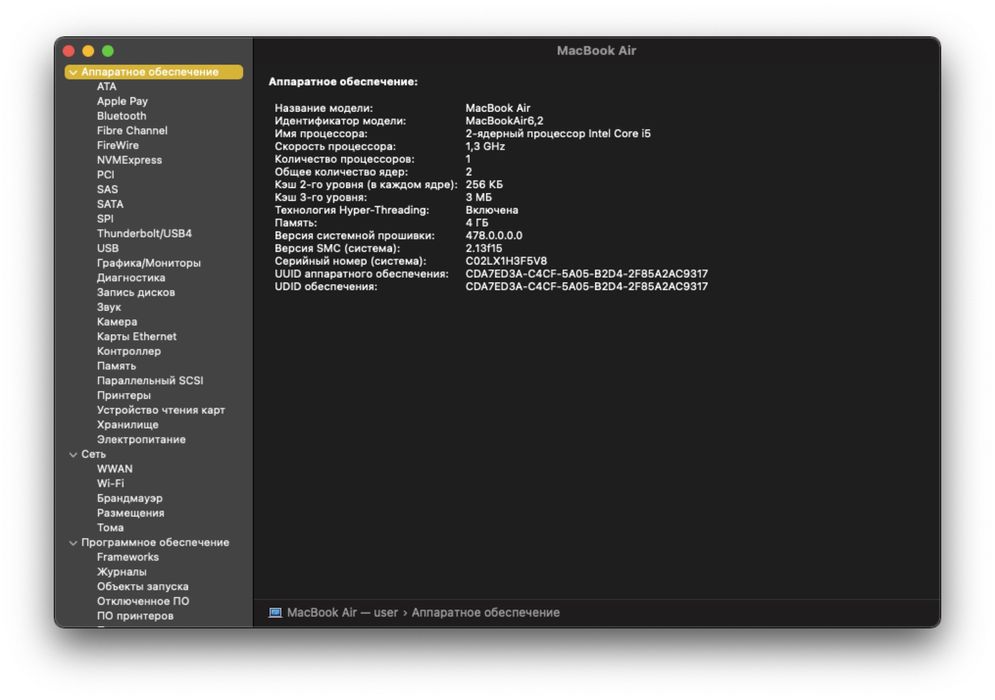
Task: Select Размещения in the sidebar
Action: [130, 513]
